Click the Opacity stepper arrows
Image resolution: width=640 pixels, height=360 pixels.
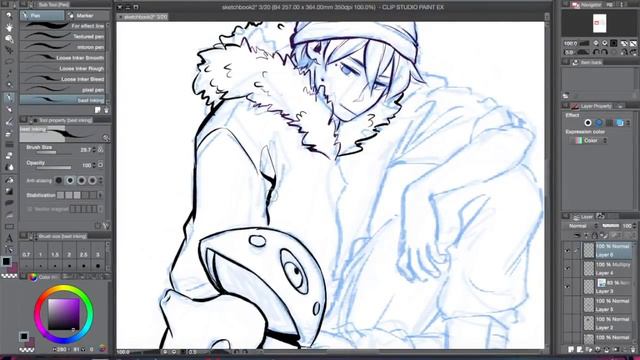click(x=94, y=165)
